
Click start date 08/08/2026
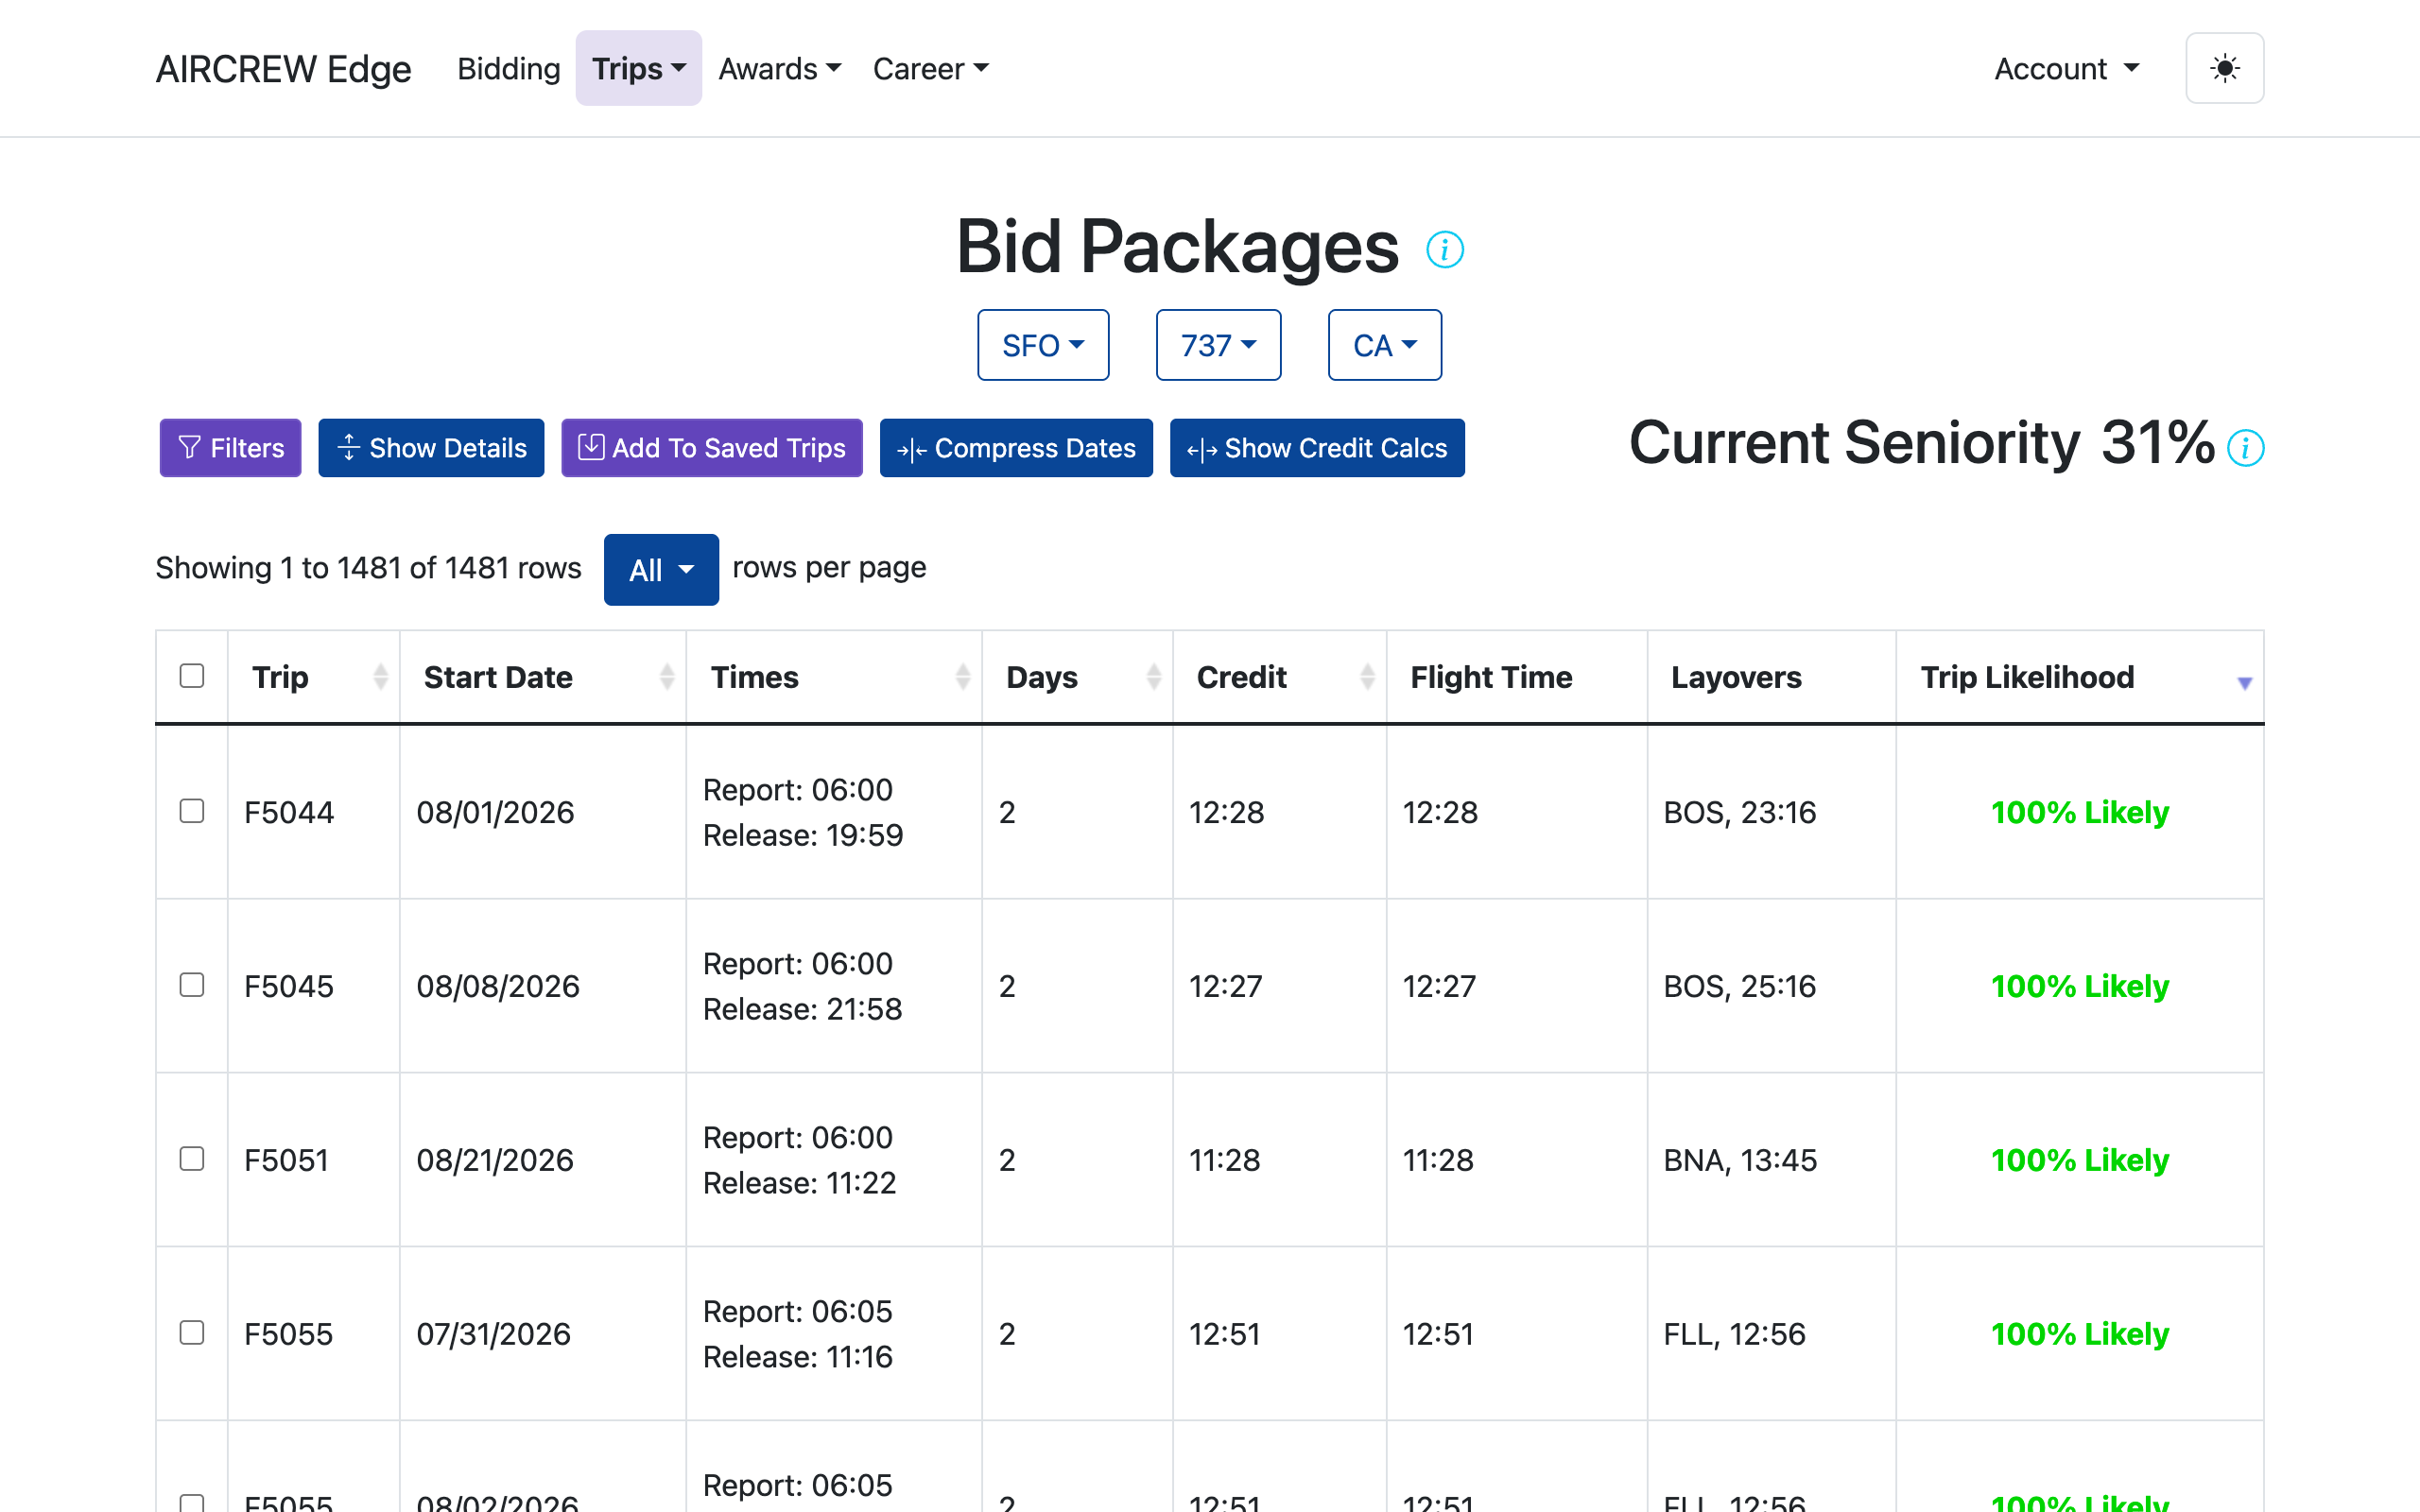498,986
